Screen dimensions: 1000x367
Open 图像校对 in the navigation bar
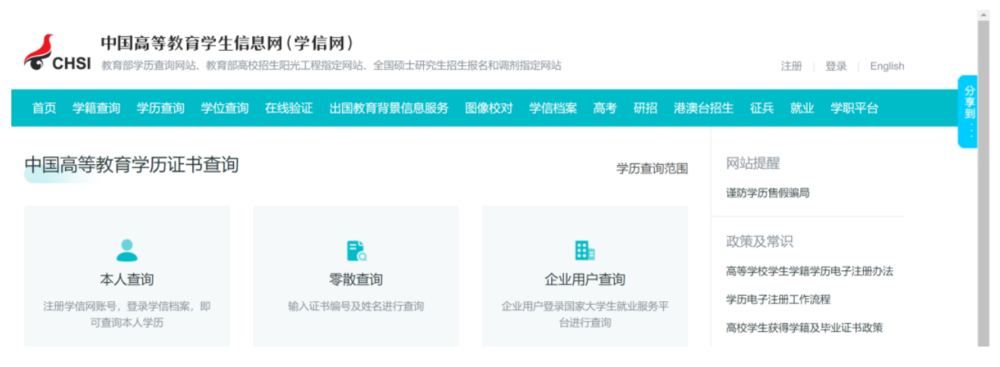coord(489,108)
